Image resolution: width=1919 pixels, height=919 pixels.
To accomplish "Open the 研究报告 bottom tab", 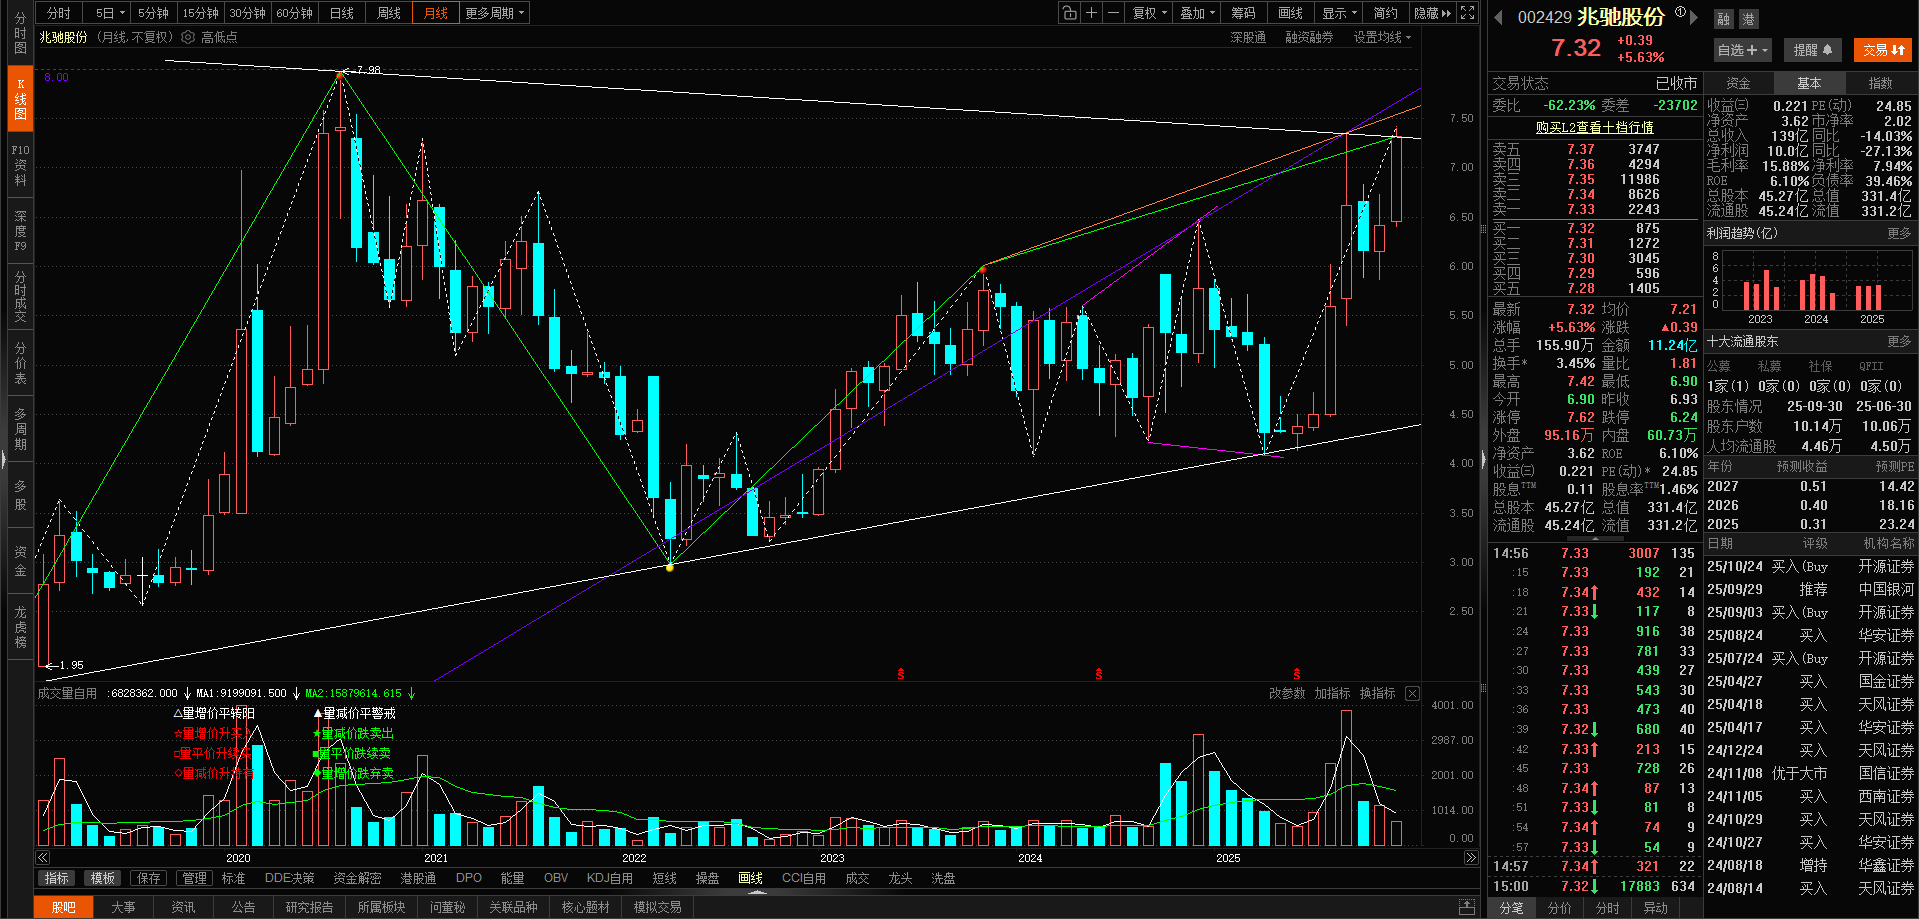I will [309, 907].
